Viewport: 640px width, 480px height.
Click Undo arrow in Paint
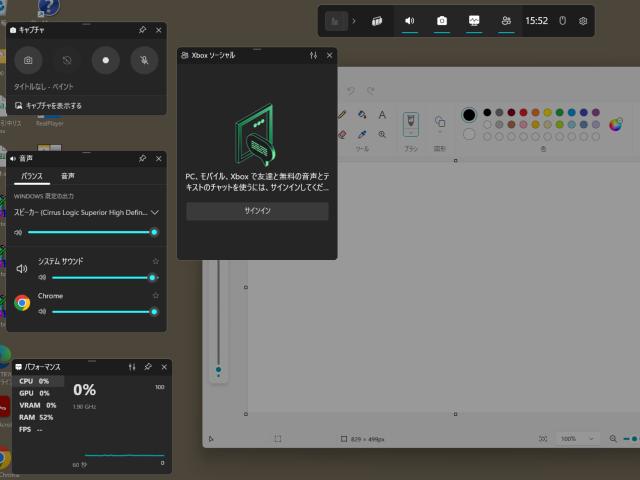click(351, 90)
